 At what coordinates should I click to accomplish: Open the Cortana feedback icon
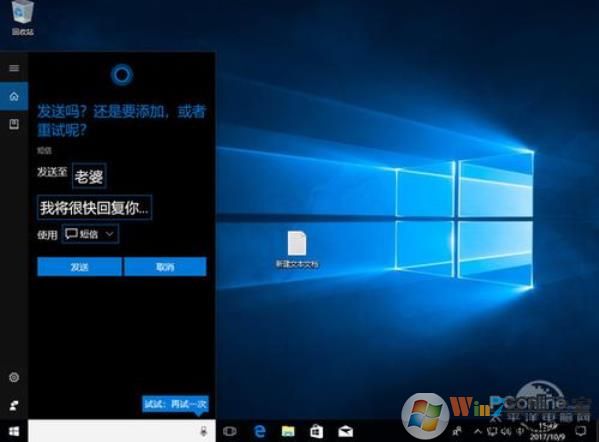[14, 406]
